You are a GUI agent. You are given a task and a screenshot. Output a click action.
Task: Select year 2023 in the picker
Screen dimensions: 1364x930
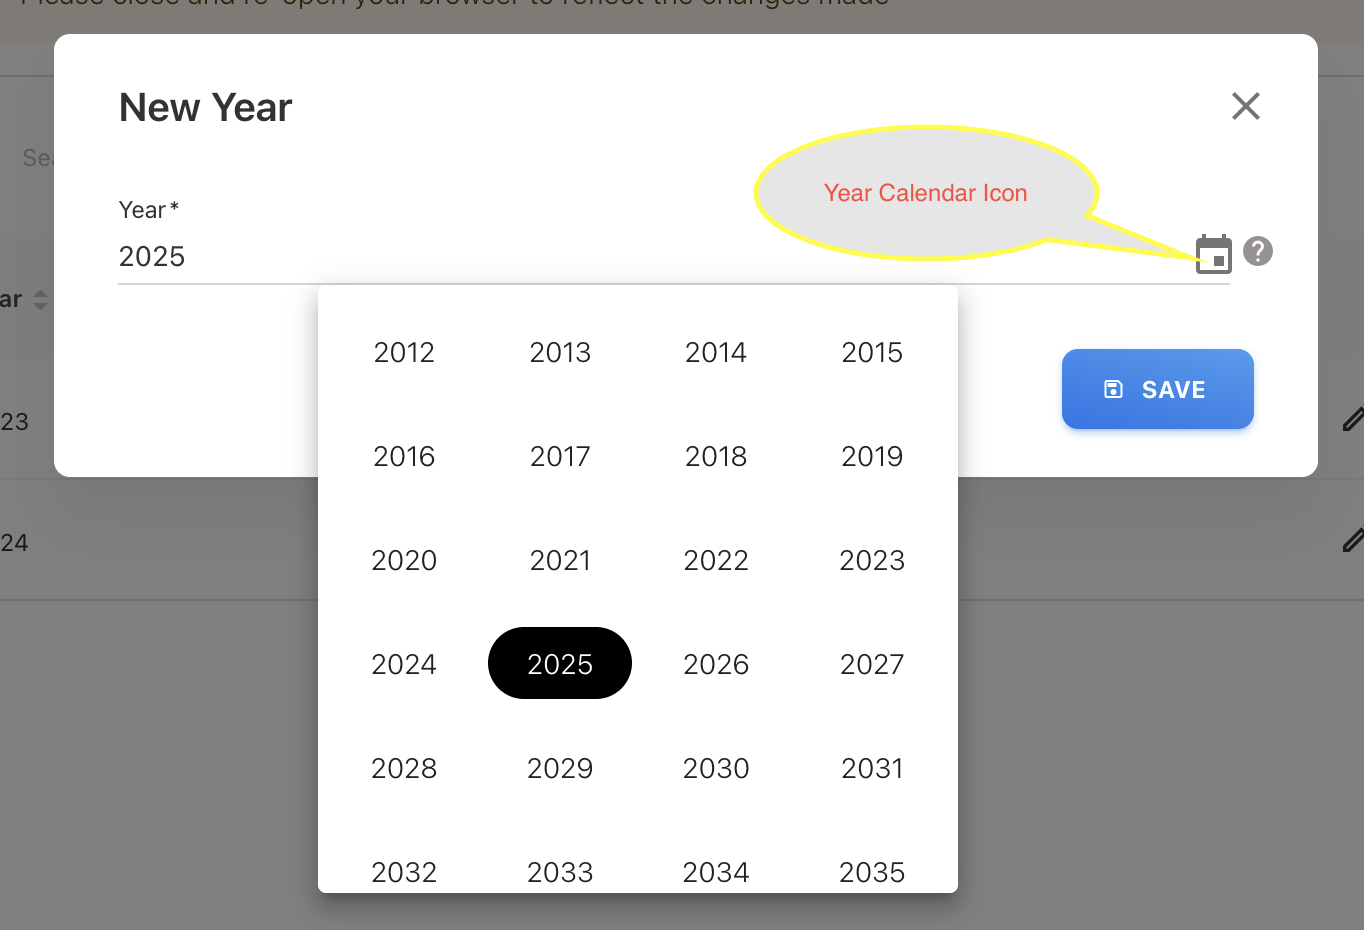[872, 560]
